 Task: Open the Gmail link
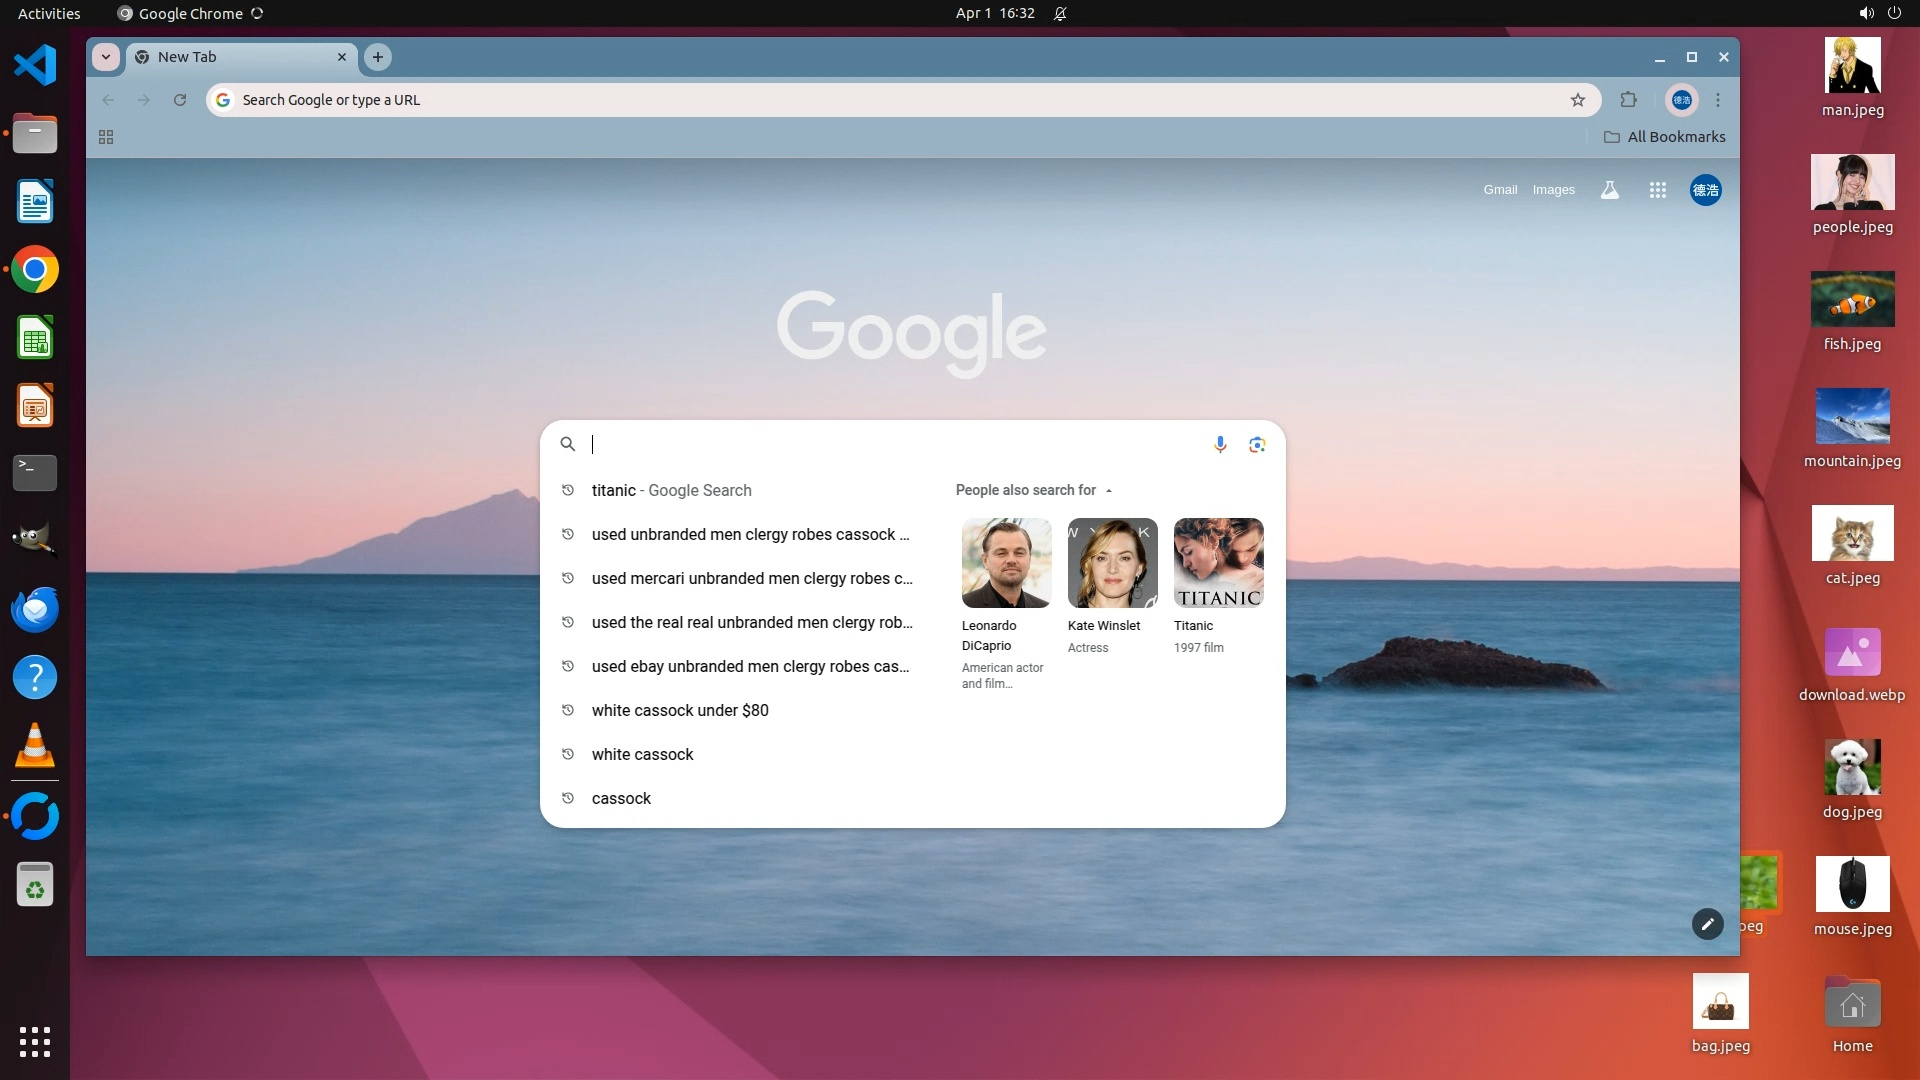[x=1499, y=190]
